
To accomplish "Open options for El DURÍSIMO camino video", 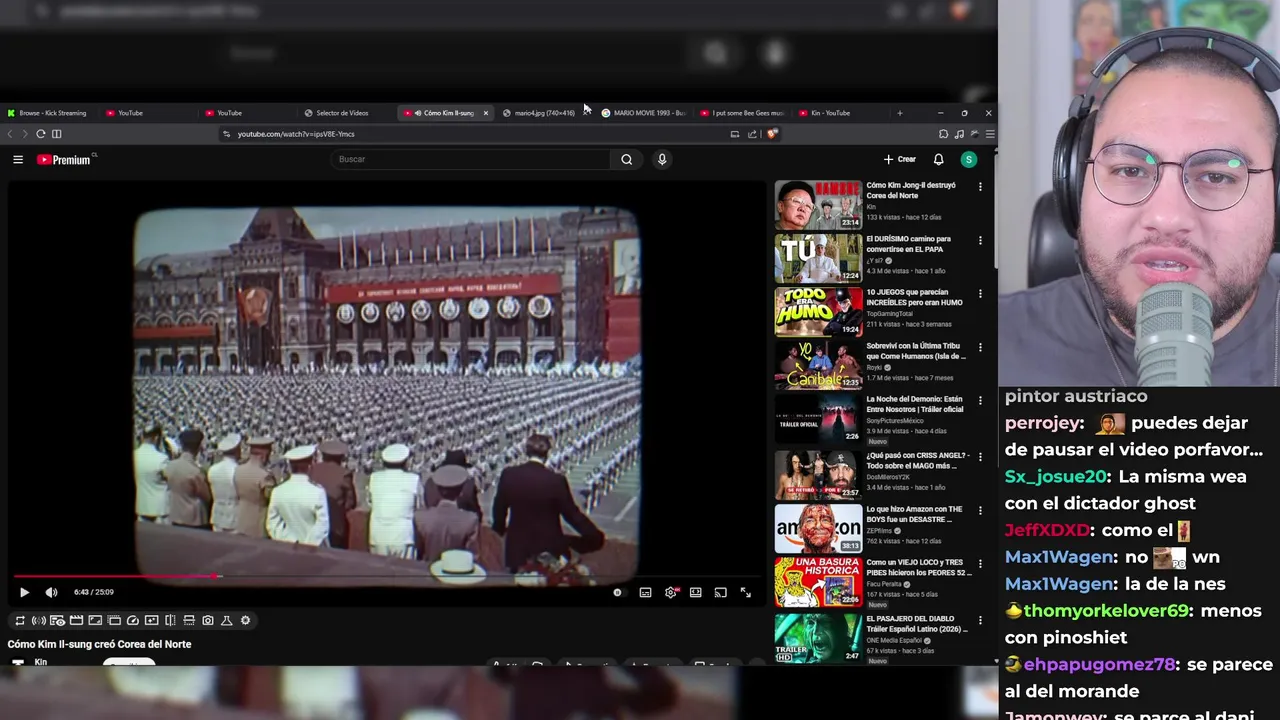I will point(980,241).
